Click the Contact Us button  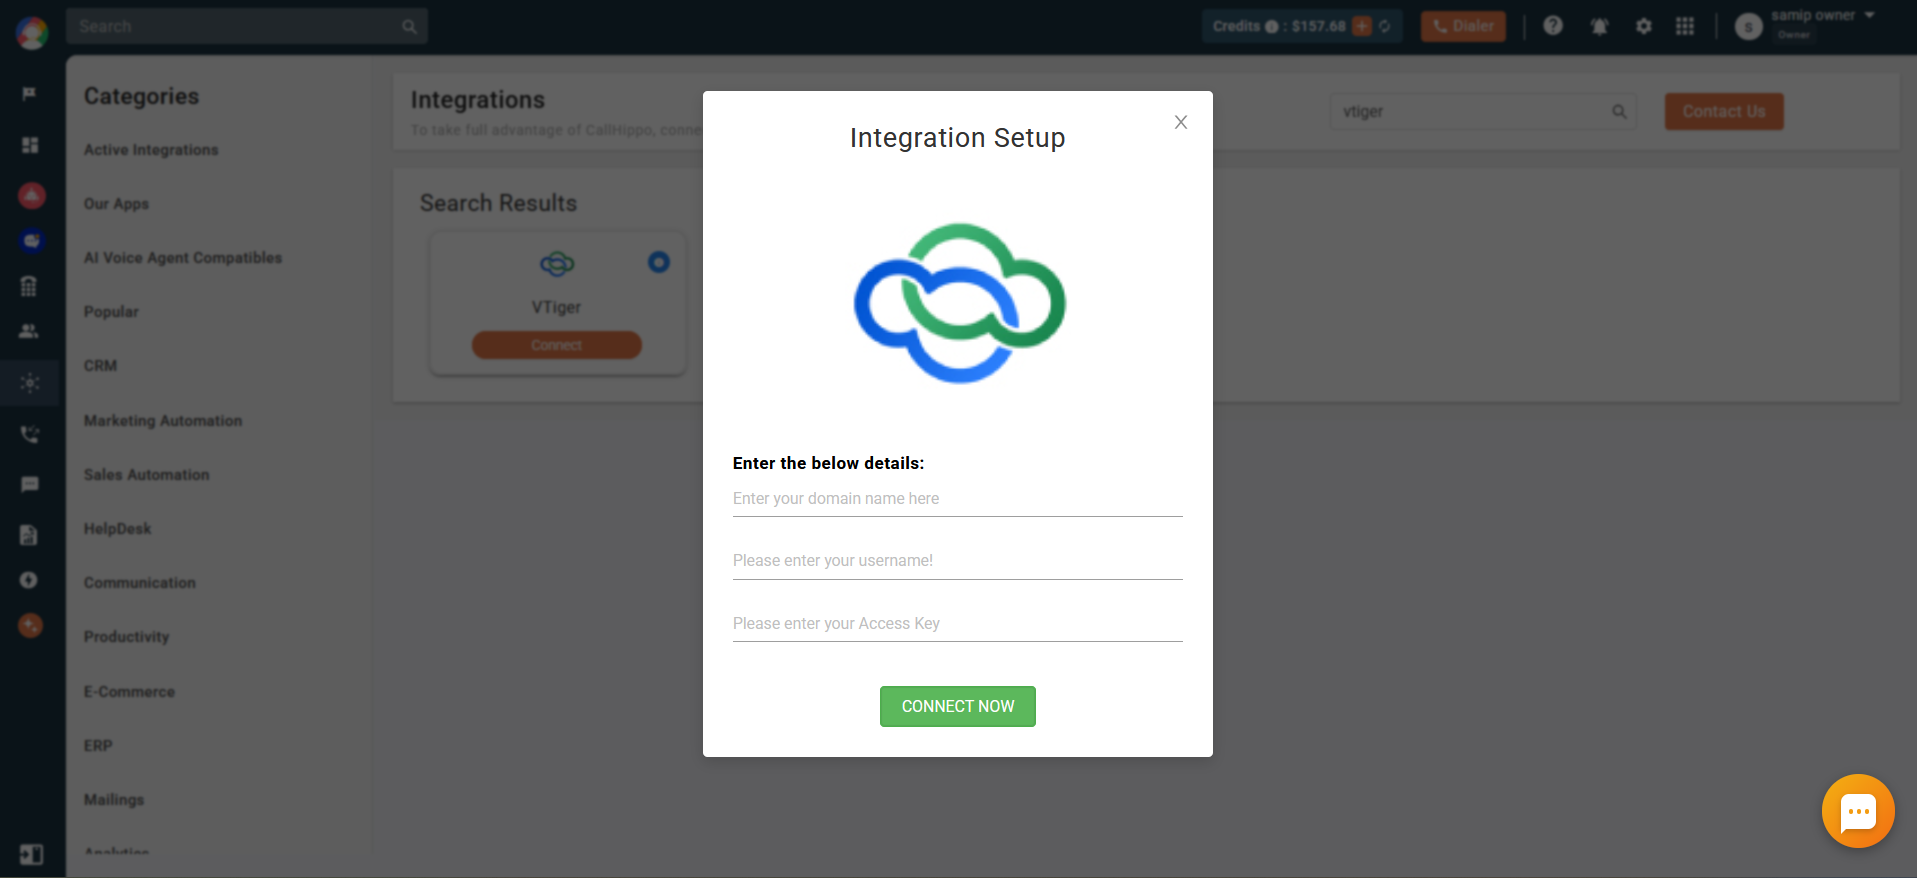[x=1724, y=111]
